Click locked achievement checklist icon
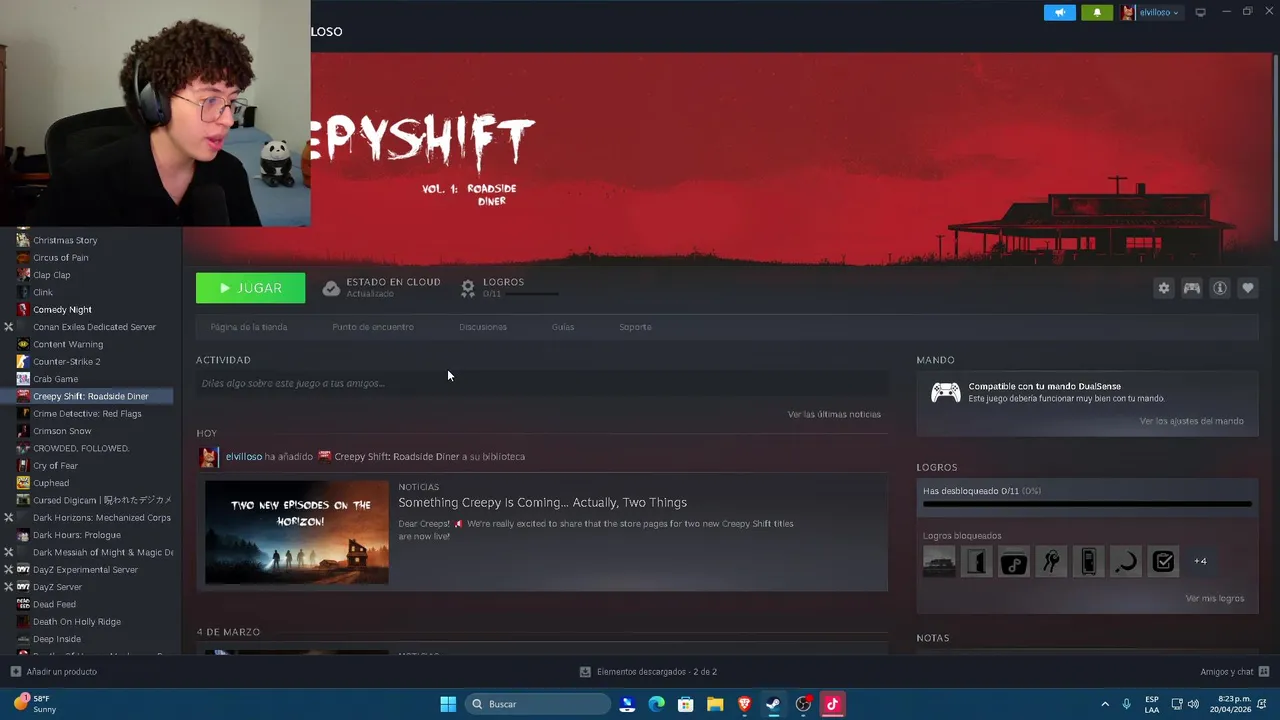 tap(1163, 561)
